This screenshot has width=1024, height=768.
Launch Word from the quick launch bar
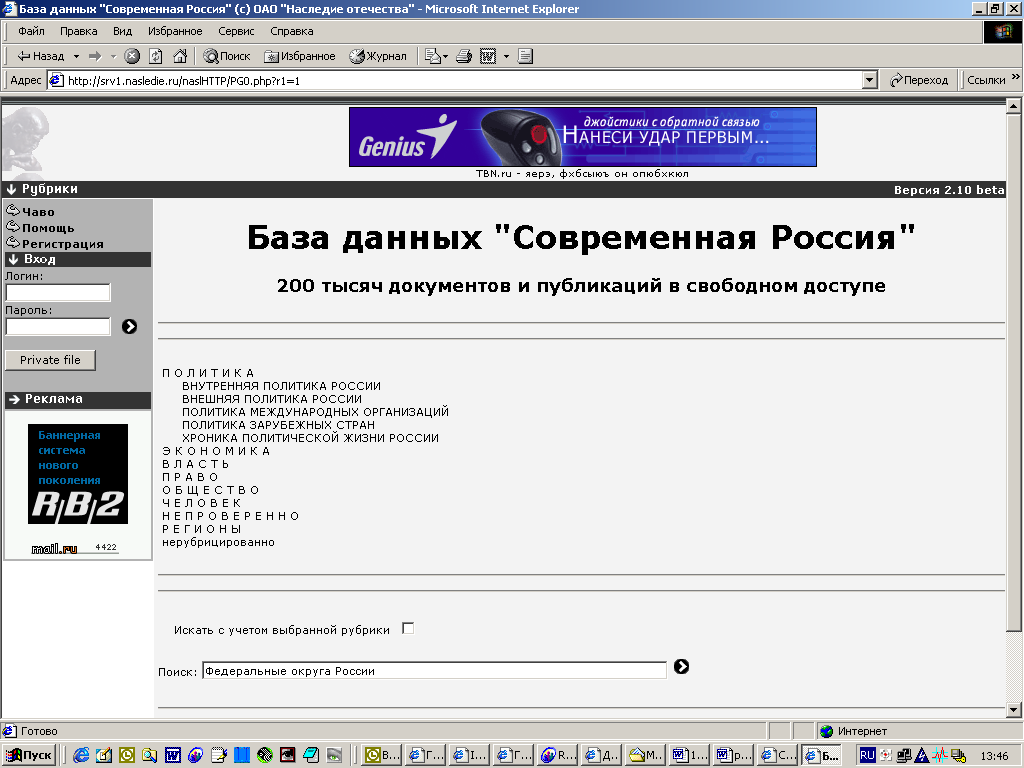point(172,756)
